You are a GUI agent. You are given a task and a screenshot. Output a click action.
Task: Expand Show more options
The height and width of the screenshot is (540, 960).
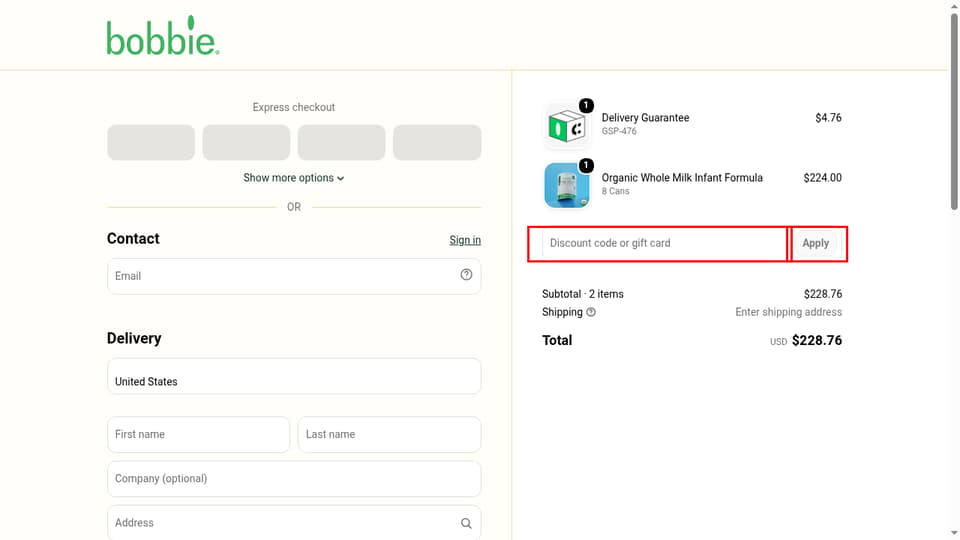tap(294, 178)
